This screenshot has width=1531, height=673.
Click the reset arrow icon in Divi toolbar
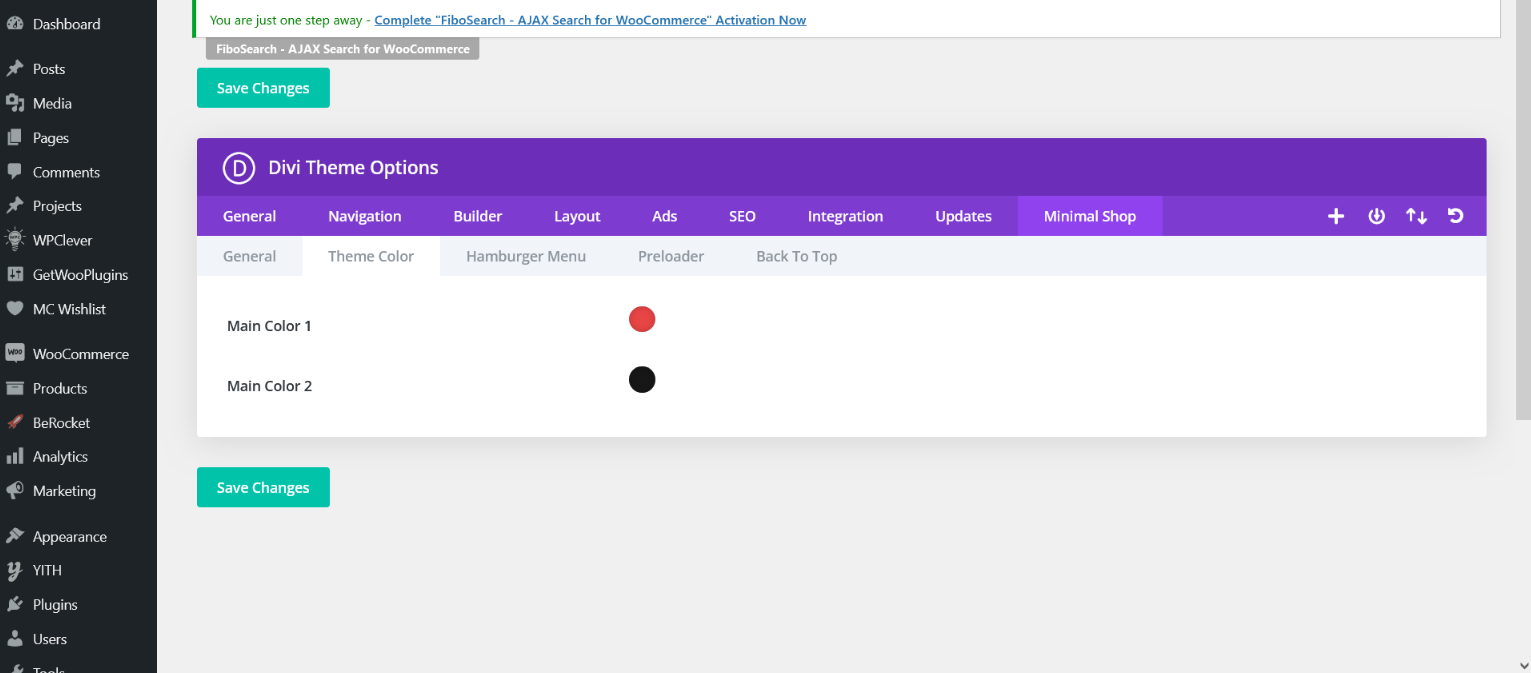[x=1456, y=216]
